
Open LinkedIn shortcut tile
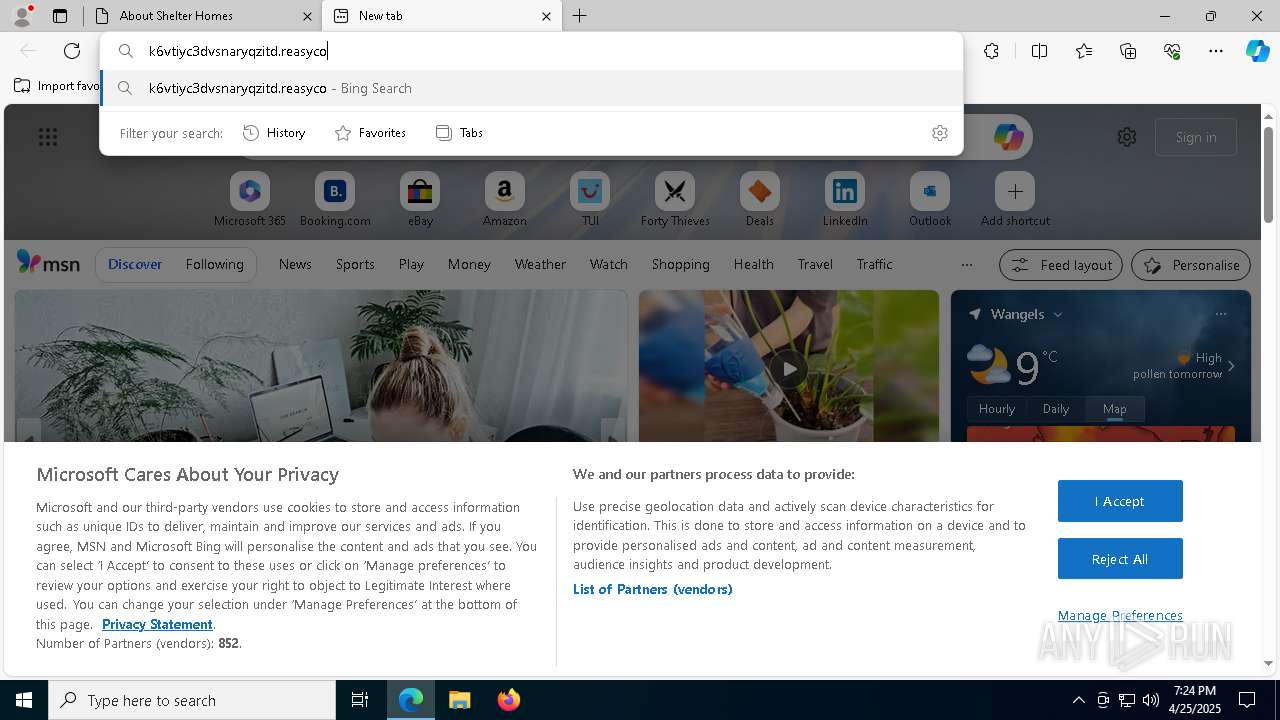[845, 200]
